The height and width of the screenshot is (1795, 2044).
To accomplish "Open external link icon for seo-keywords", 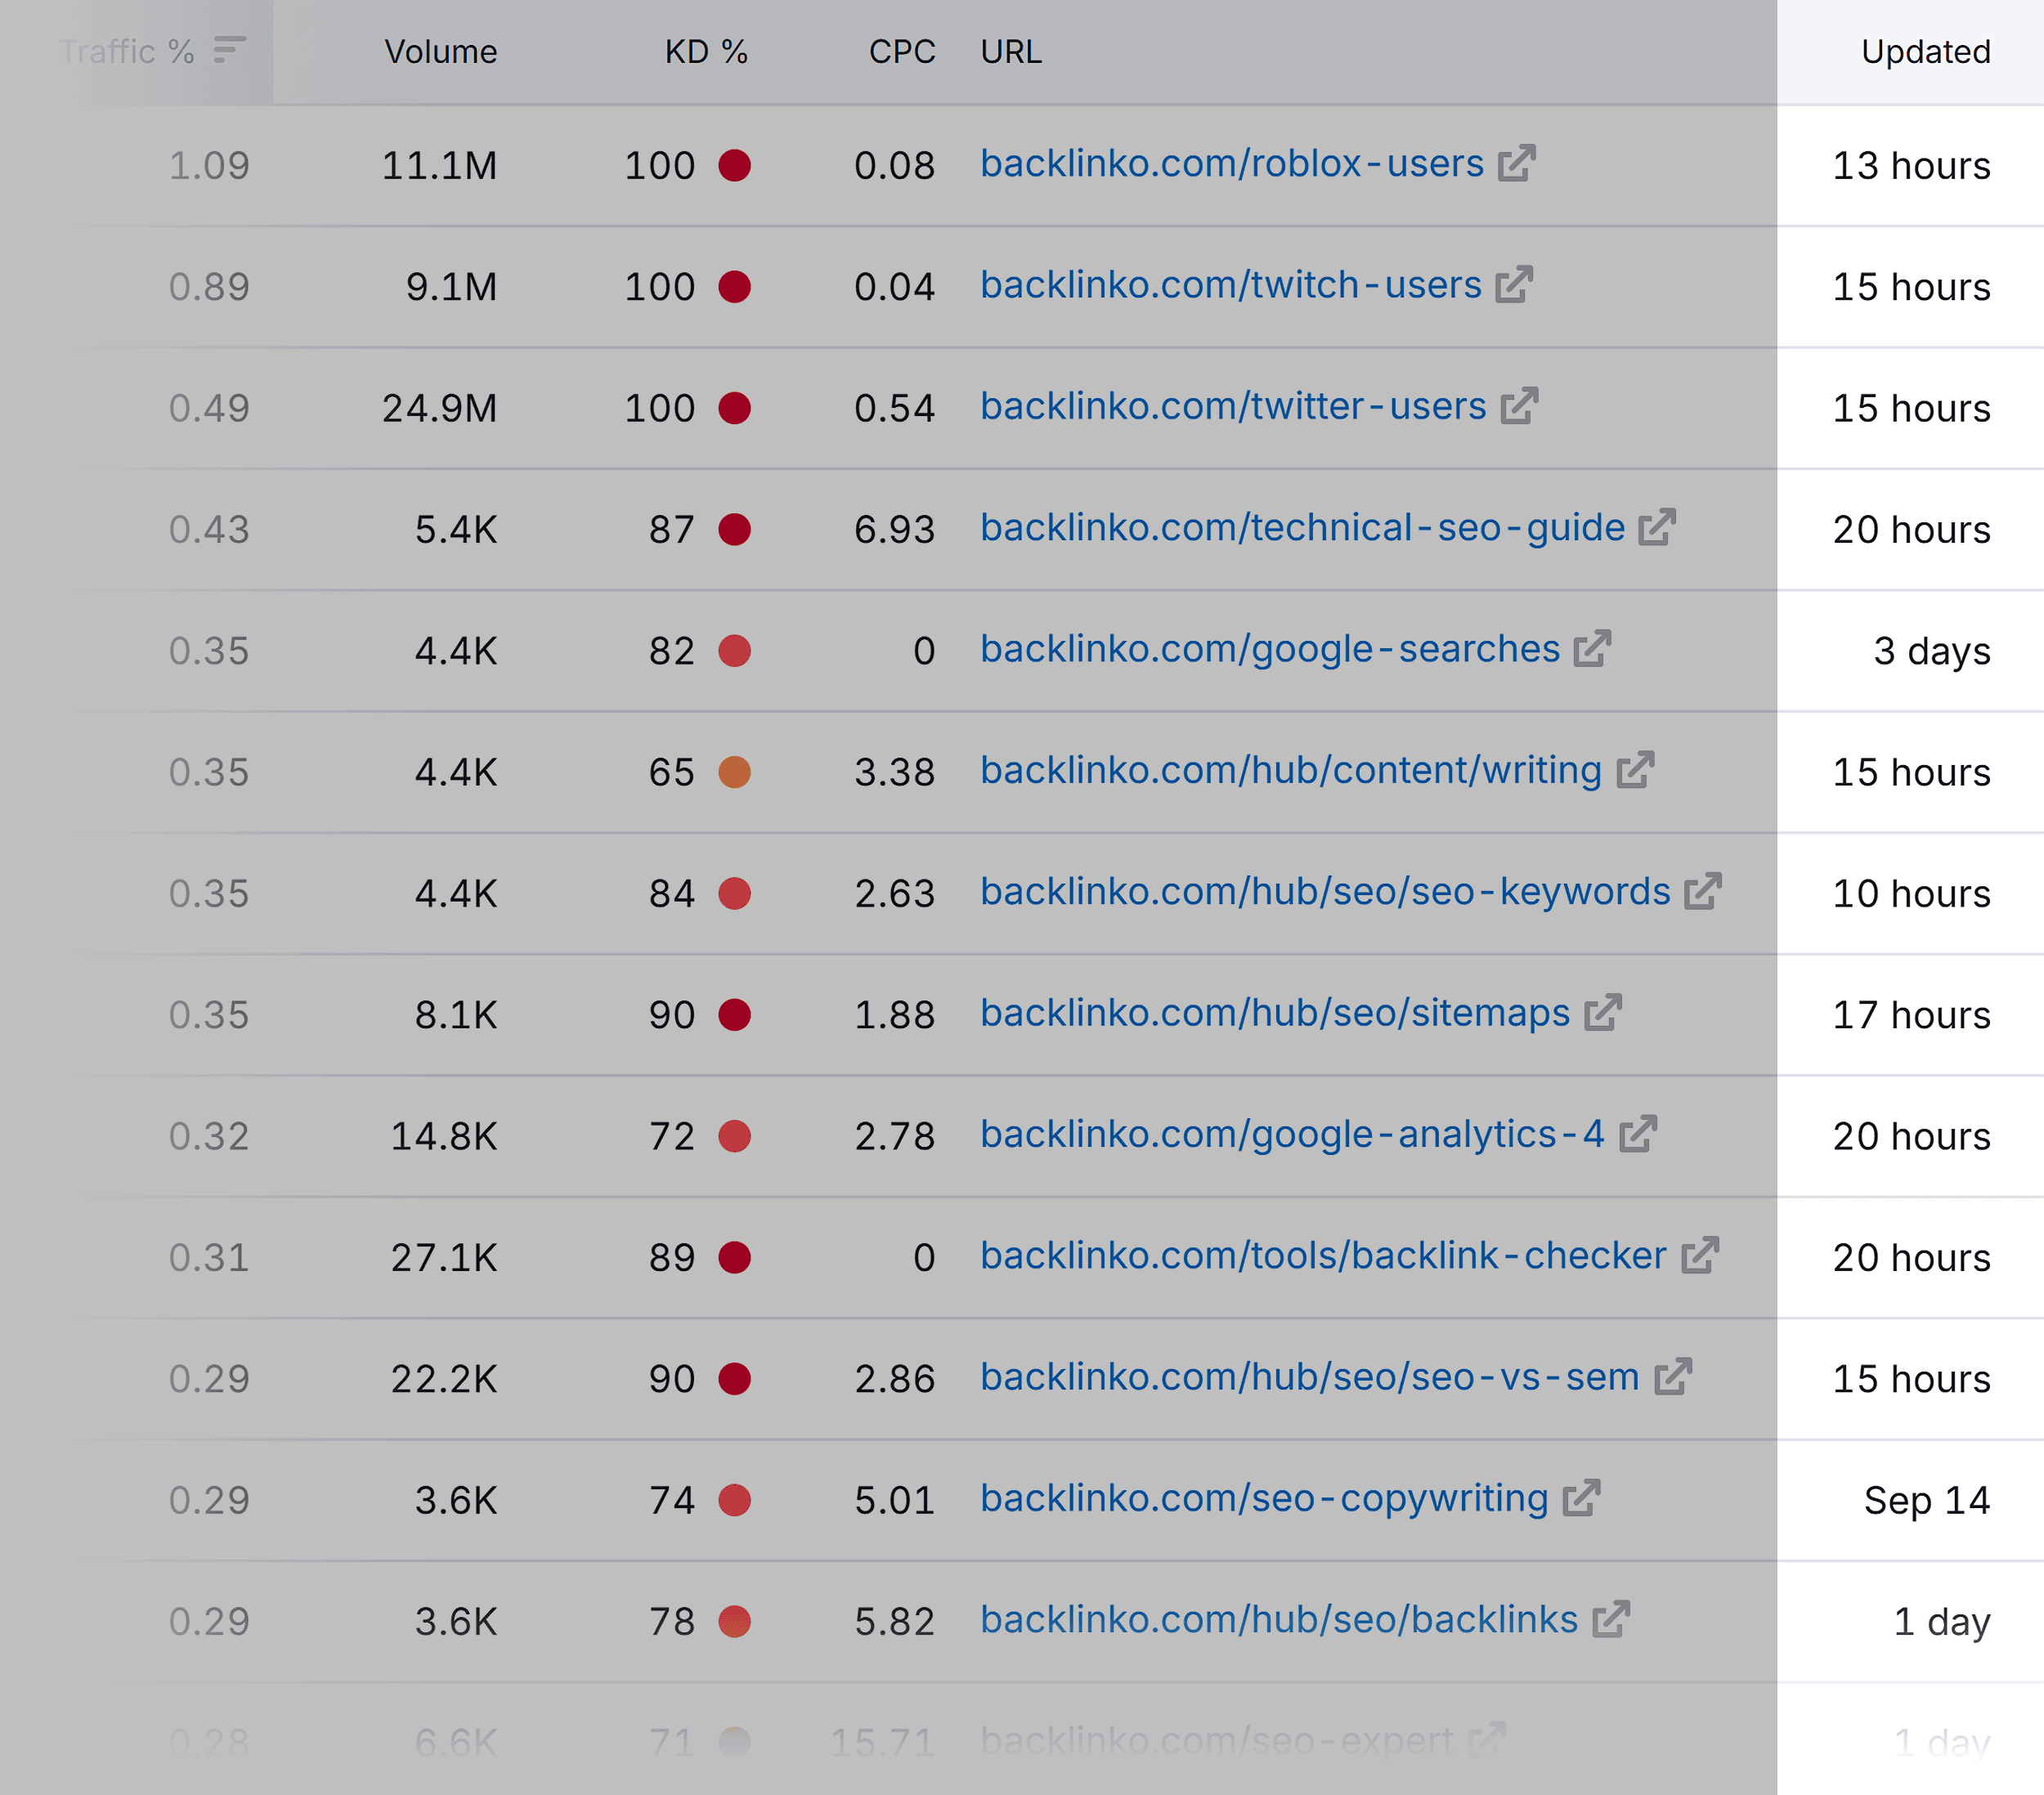I will 1703,892.
